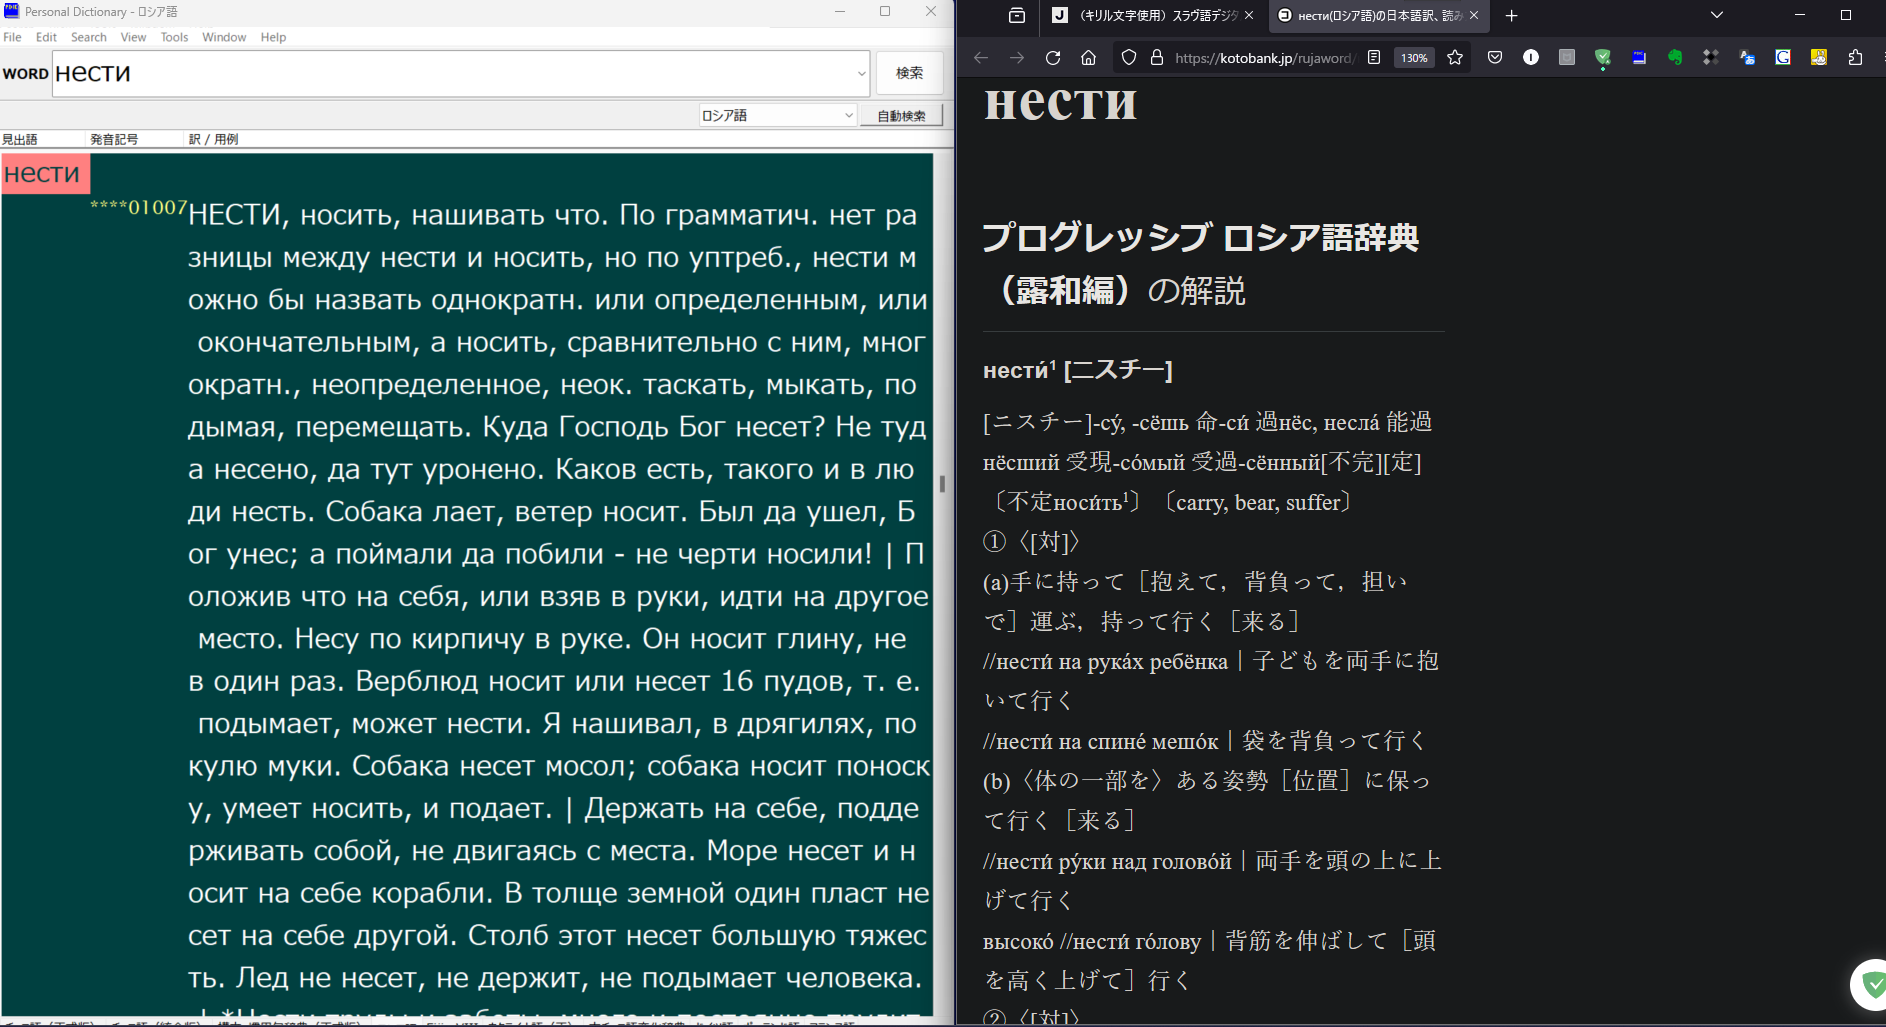Viewport: 1886px width, 1027px height.
Task: Click the back navigation arrow
Action: pyautogui.click(x=980, y=57)
